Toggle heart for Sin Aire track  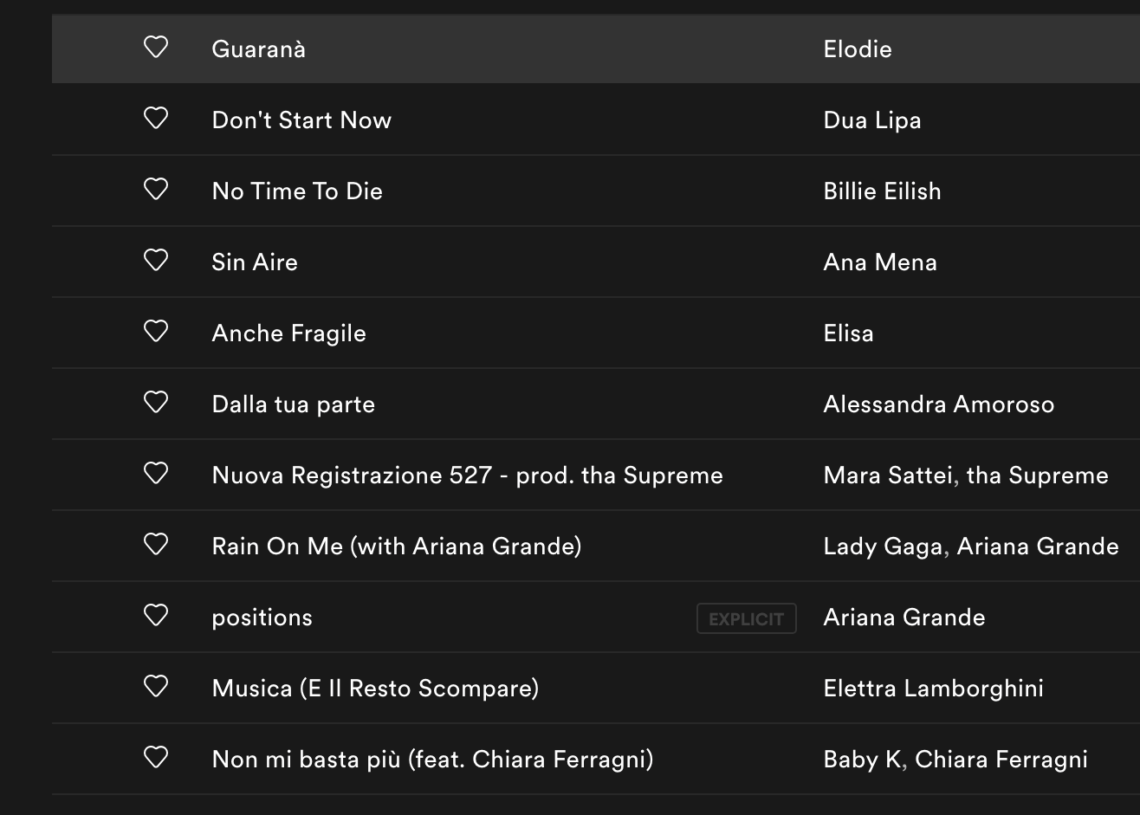click(x=154, y=261)
